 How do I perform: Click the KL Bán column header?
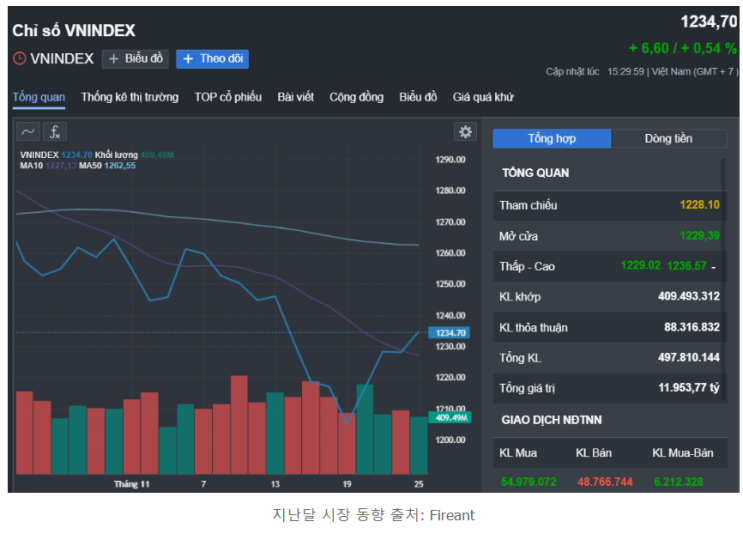click(x=594, y=453)
